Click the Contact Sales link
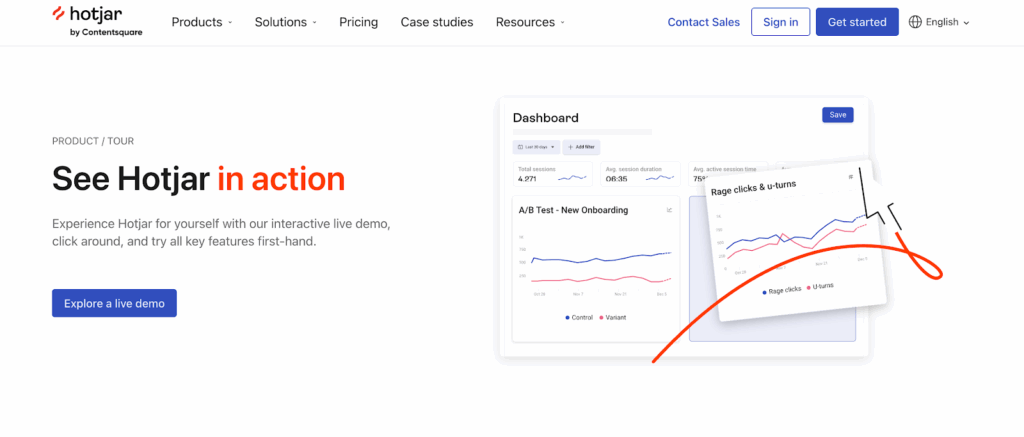The height and width of the screenshot is (437, 1024). 703,22
